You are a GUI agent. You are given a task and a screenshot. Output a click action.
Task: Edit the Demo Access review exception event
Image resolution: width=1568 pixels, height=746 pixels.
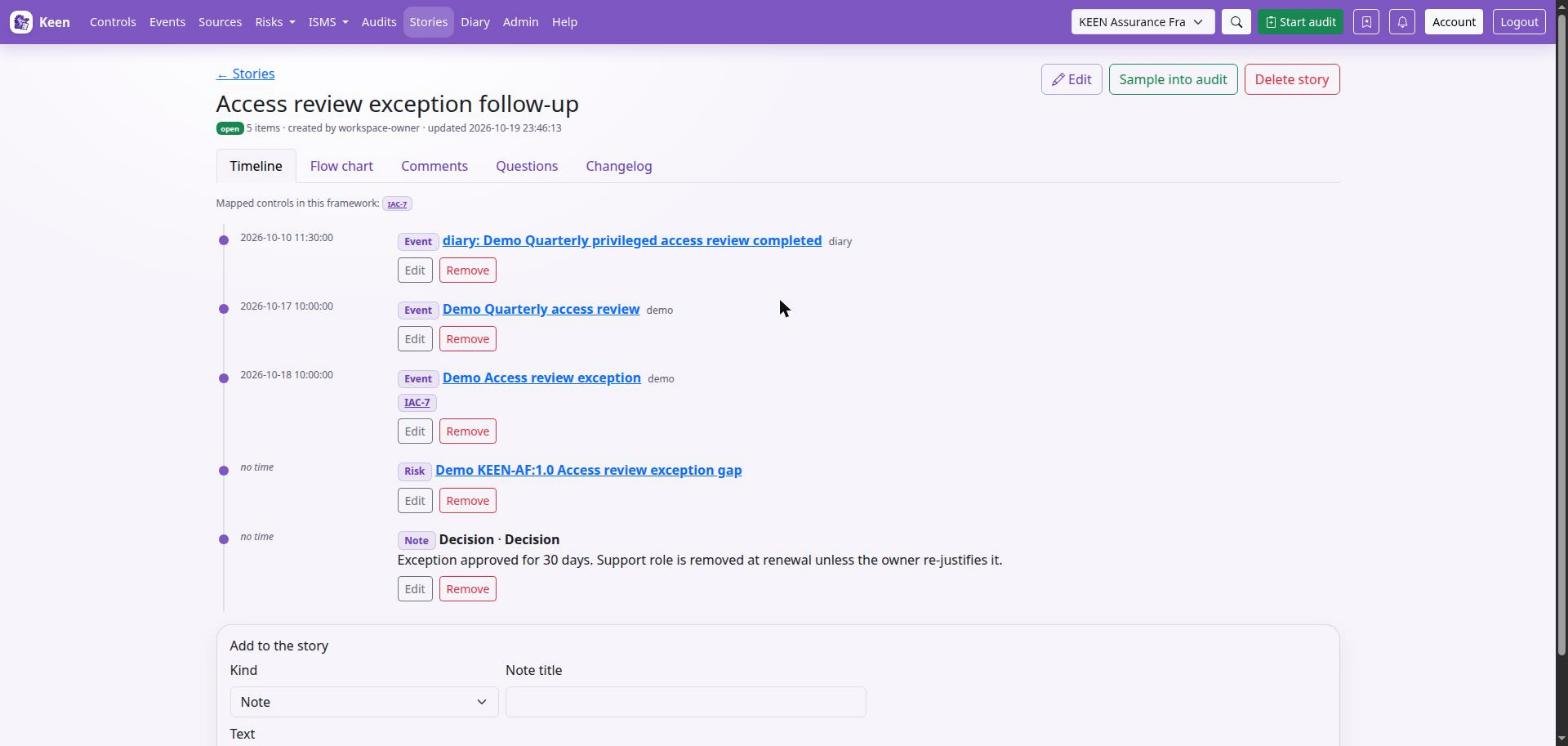415,432
